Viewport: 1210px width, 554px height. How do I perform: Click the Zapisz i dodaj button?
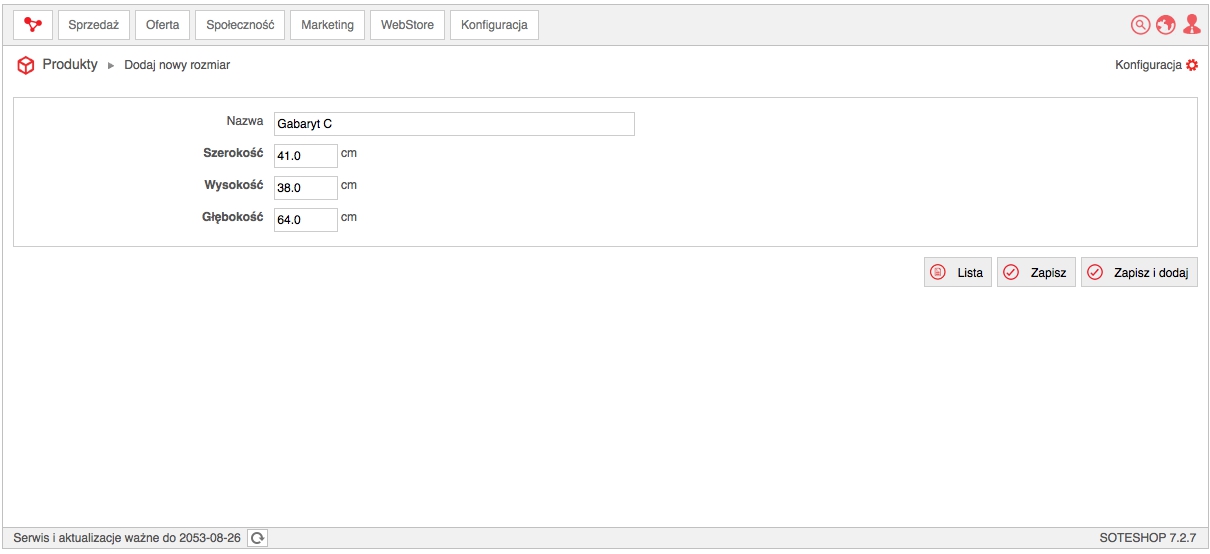coord(1139,272)
